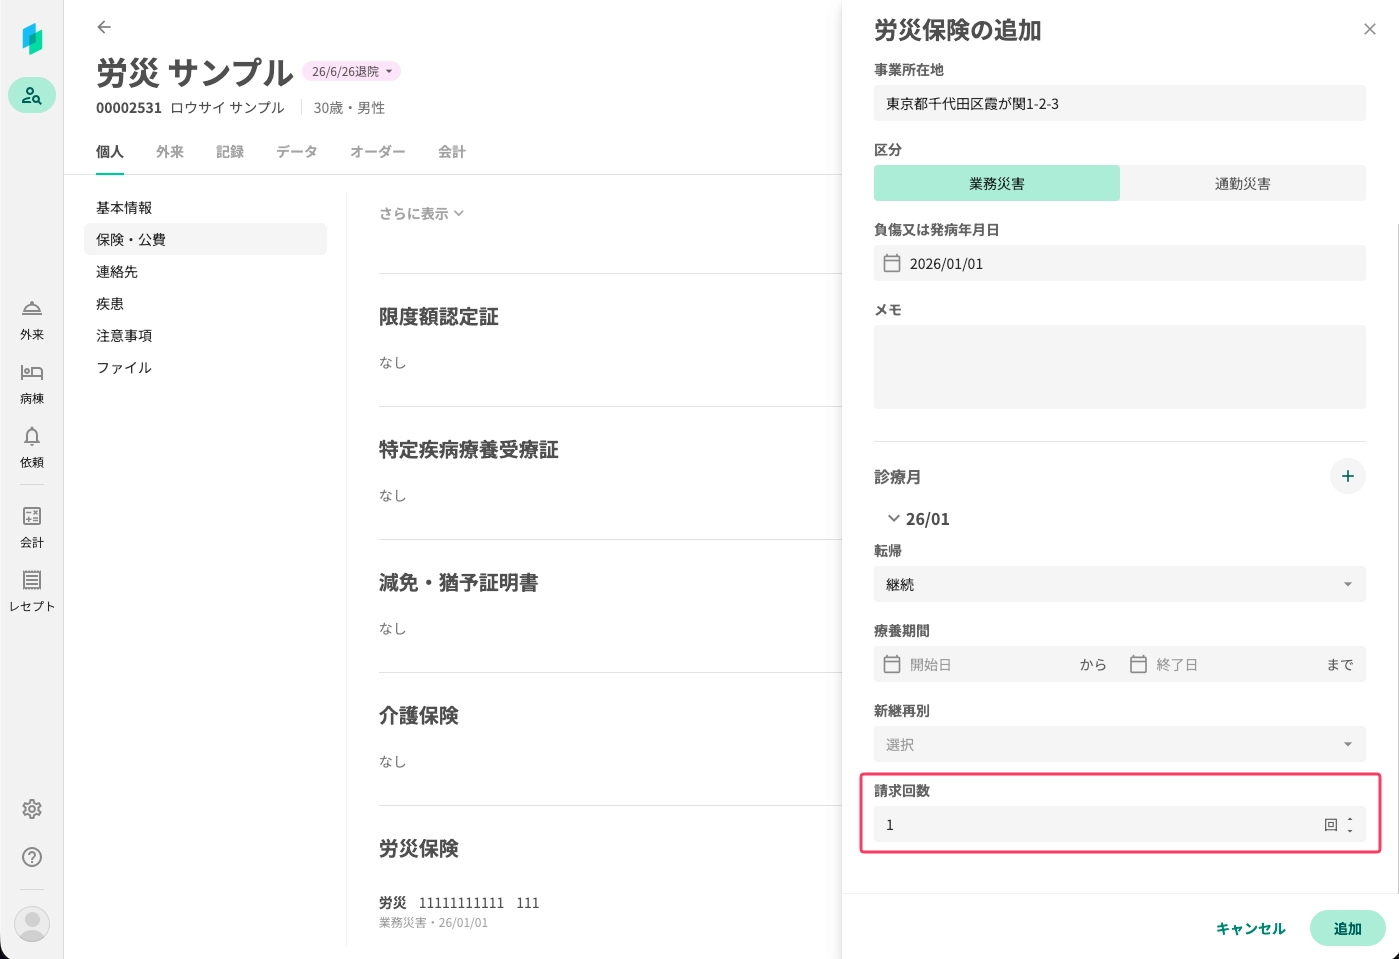Click patient name 労災 サンプル
The height and width of the screenshot is (959, 1399).
click(194, 72)
